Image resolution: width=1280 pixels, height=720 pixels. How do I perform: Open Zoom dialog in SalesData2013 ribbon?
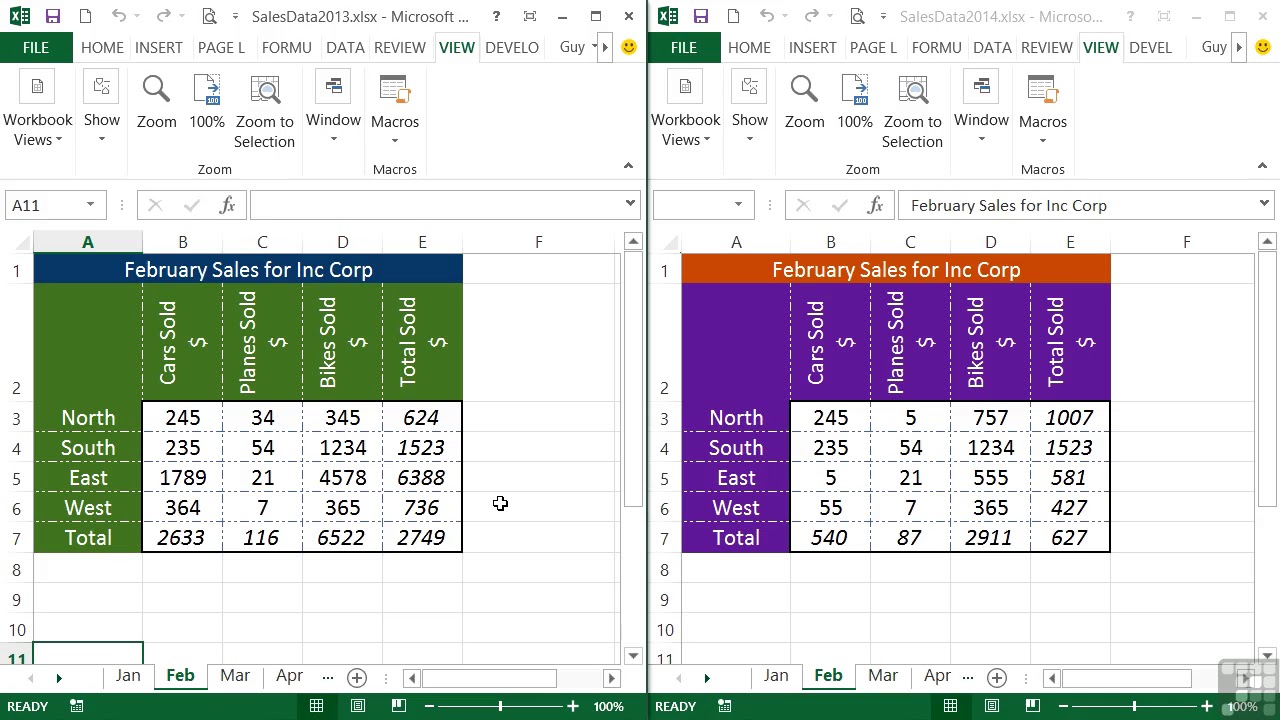point(156,103)
